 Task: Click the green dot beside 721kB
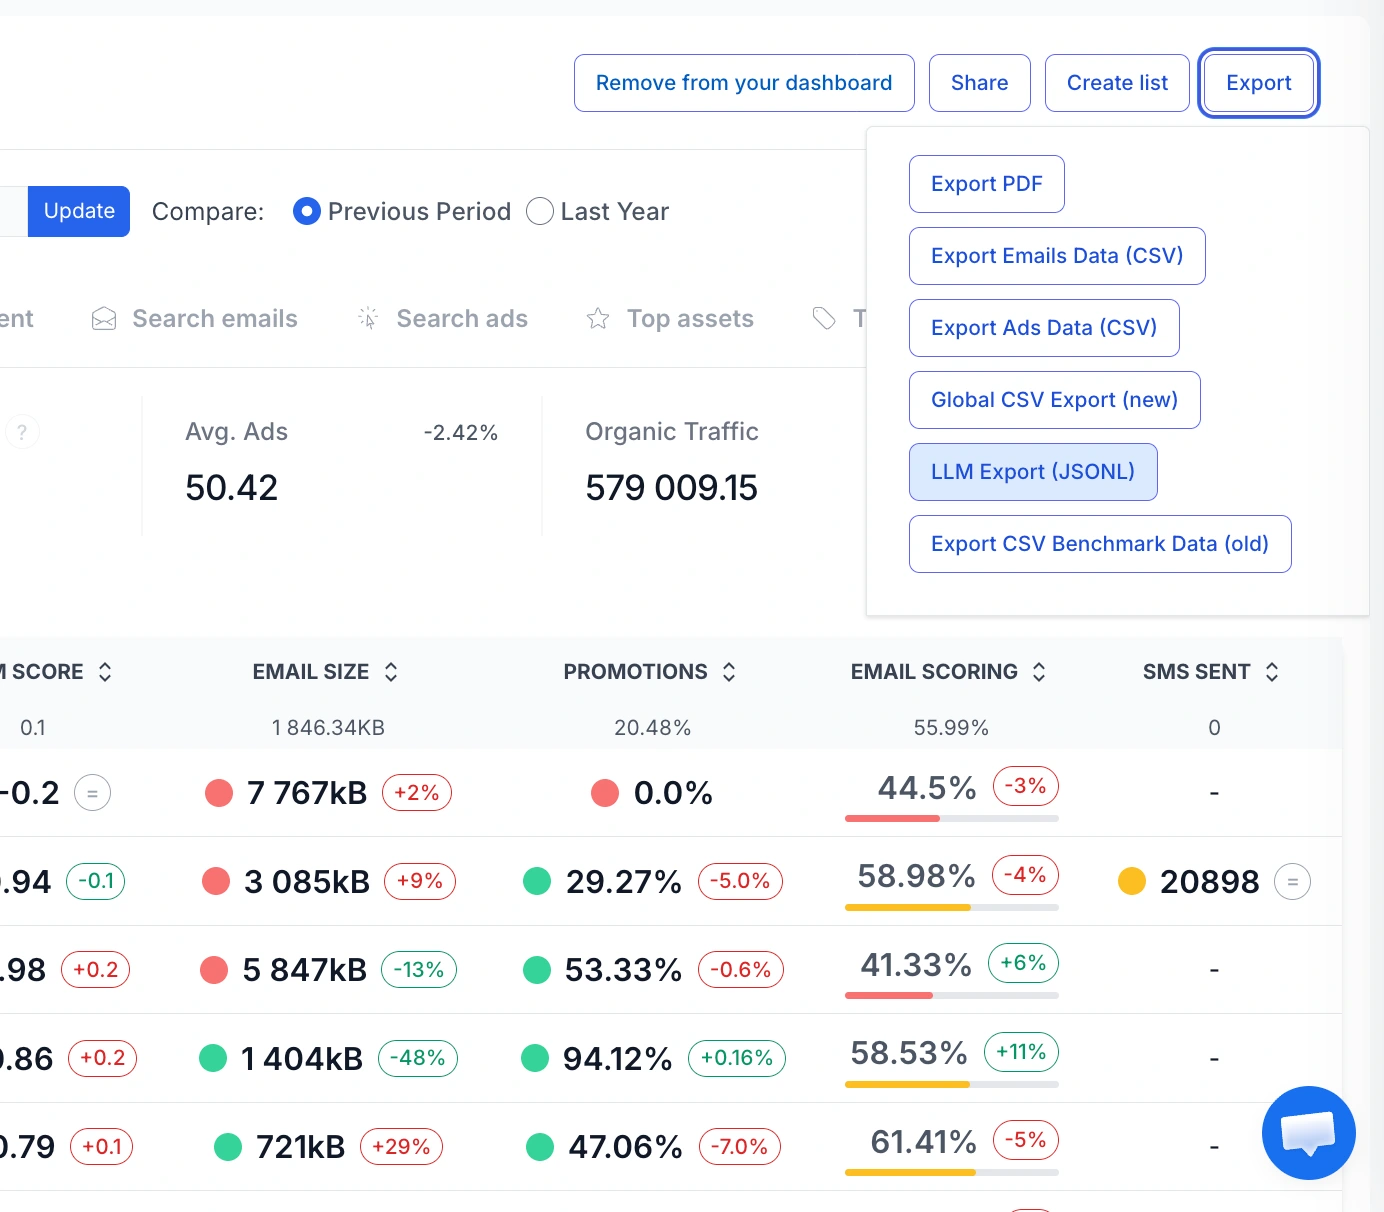(x=228, y=1147)
